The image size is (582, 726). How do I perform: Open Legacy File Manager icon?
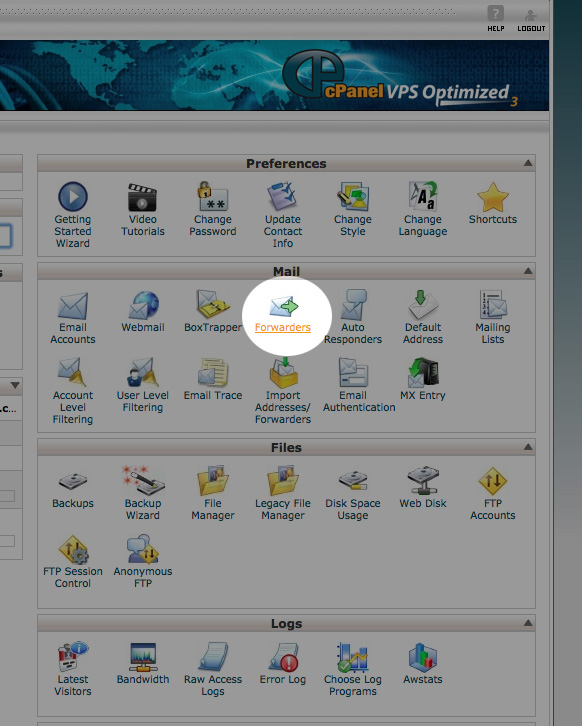point(282,481)
